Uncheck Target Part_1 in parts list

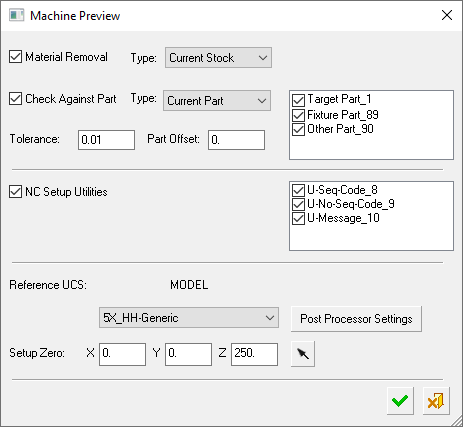pos(298,100)
